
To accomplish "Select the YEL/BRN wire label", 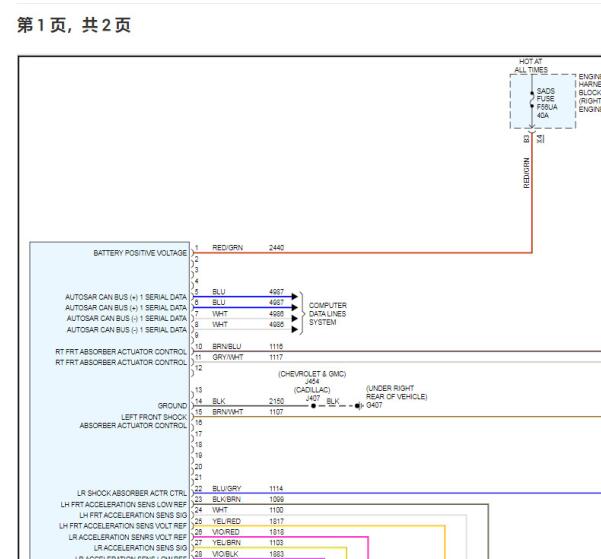I will click(x=227, y=543).
